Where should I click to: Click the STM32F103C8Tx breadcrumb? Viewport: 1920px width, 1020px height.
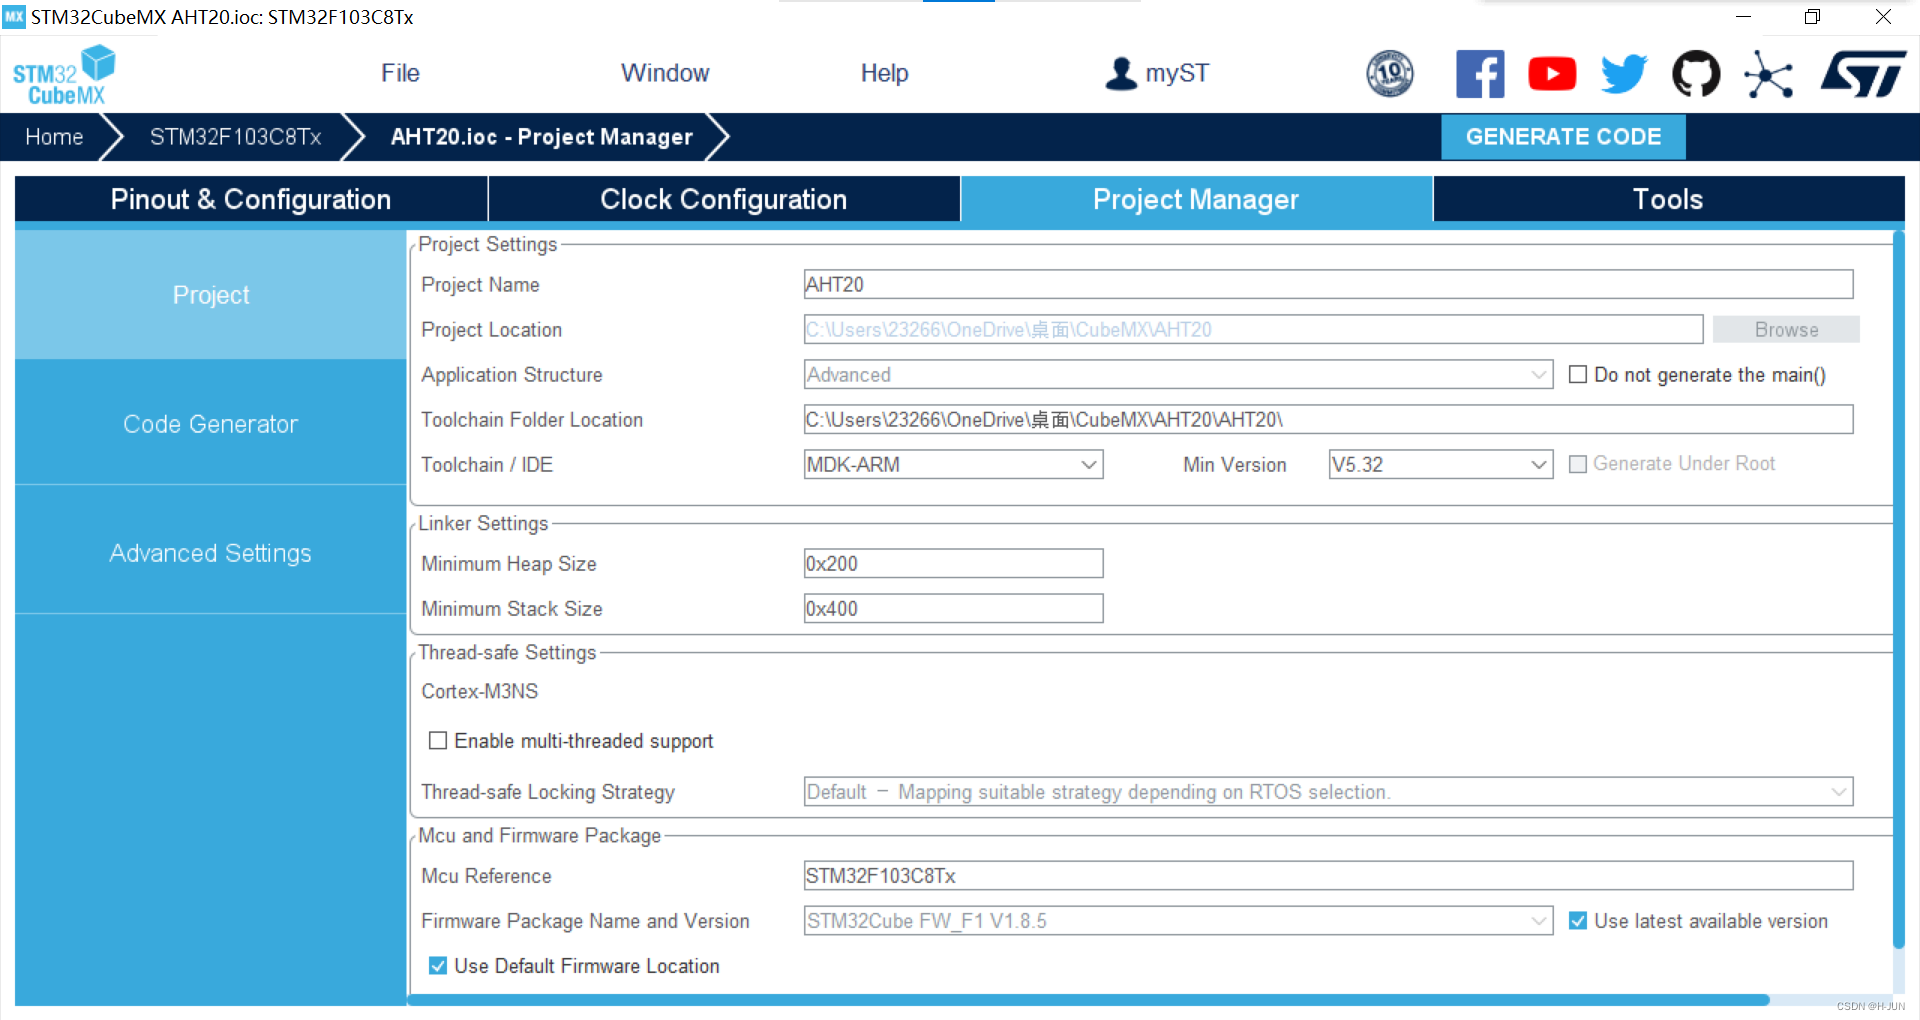click(236, 137)
